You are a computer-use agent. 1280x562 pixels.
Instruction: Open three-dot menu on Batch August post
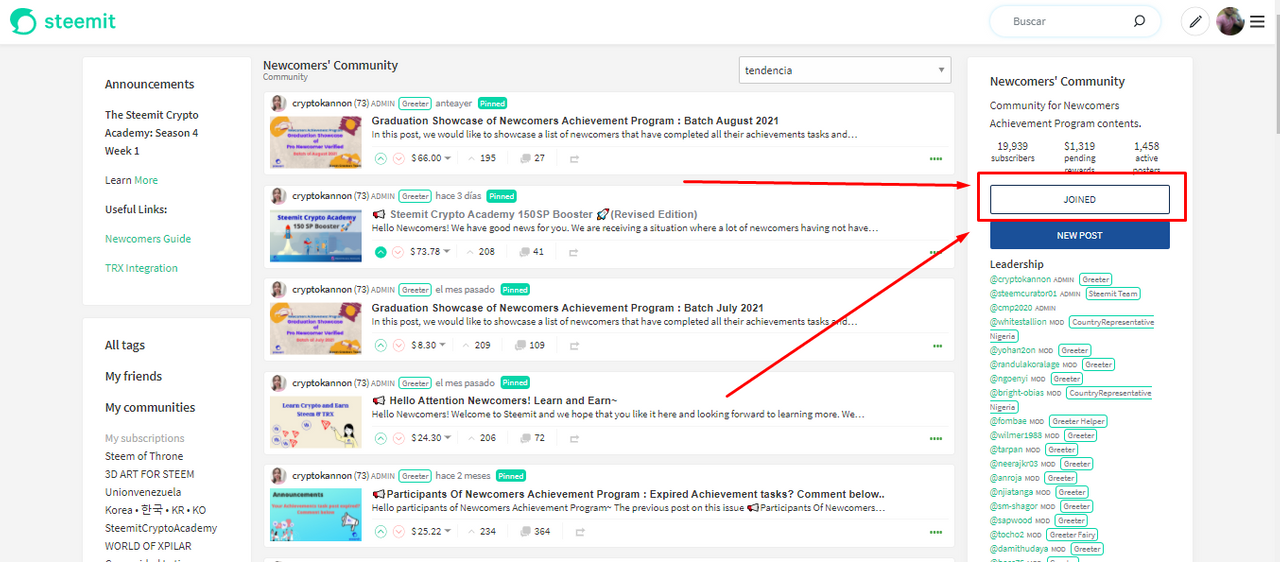coord(936,159)
